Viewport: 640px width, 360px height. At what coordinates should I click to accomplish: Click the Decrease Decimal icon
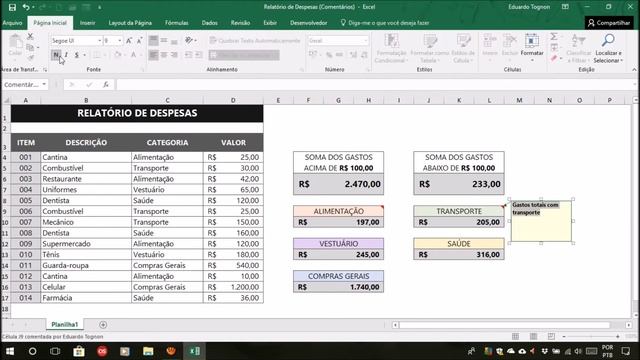(364, 55)
